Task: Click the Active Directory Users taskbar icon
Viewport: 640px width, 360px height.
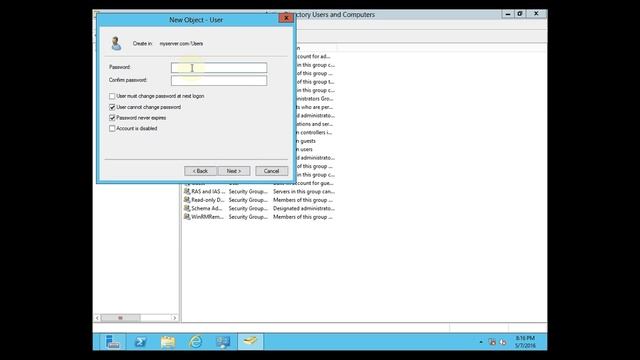Action: (x=250, y=341)
